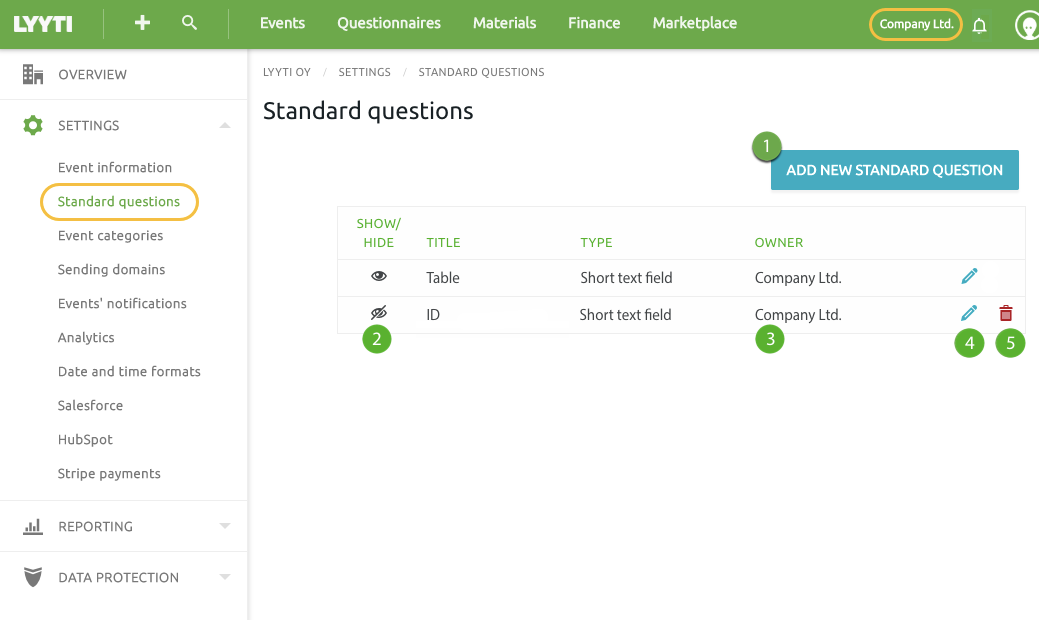Open Overview in sidebar
This screenshot has width=1039, height=620.
point(92,74)
